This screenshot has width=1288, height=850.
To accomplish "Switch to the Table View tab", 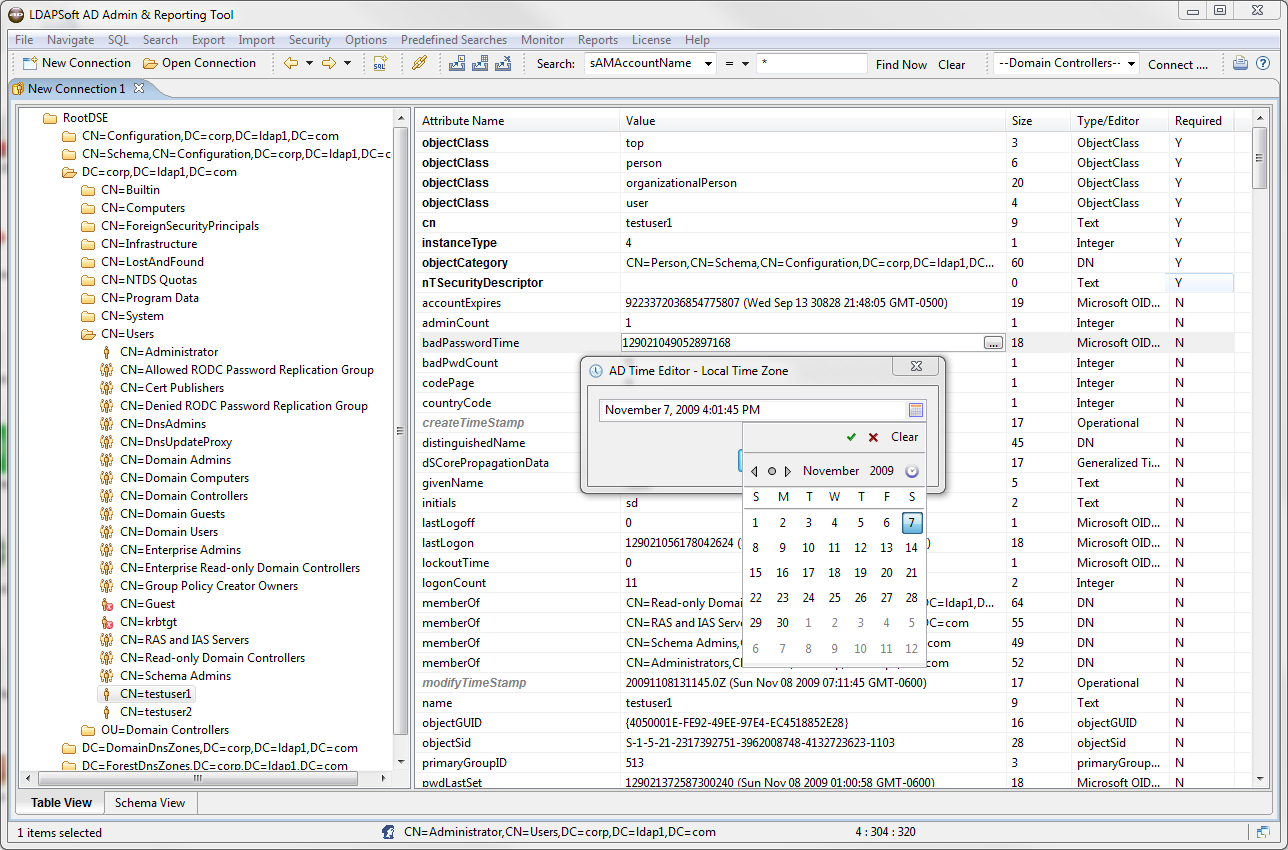I will point(61,802).
